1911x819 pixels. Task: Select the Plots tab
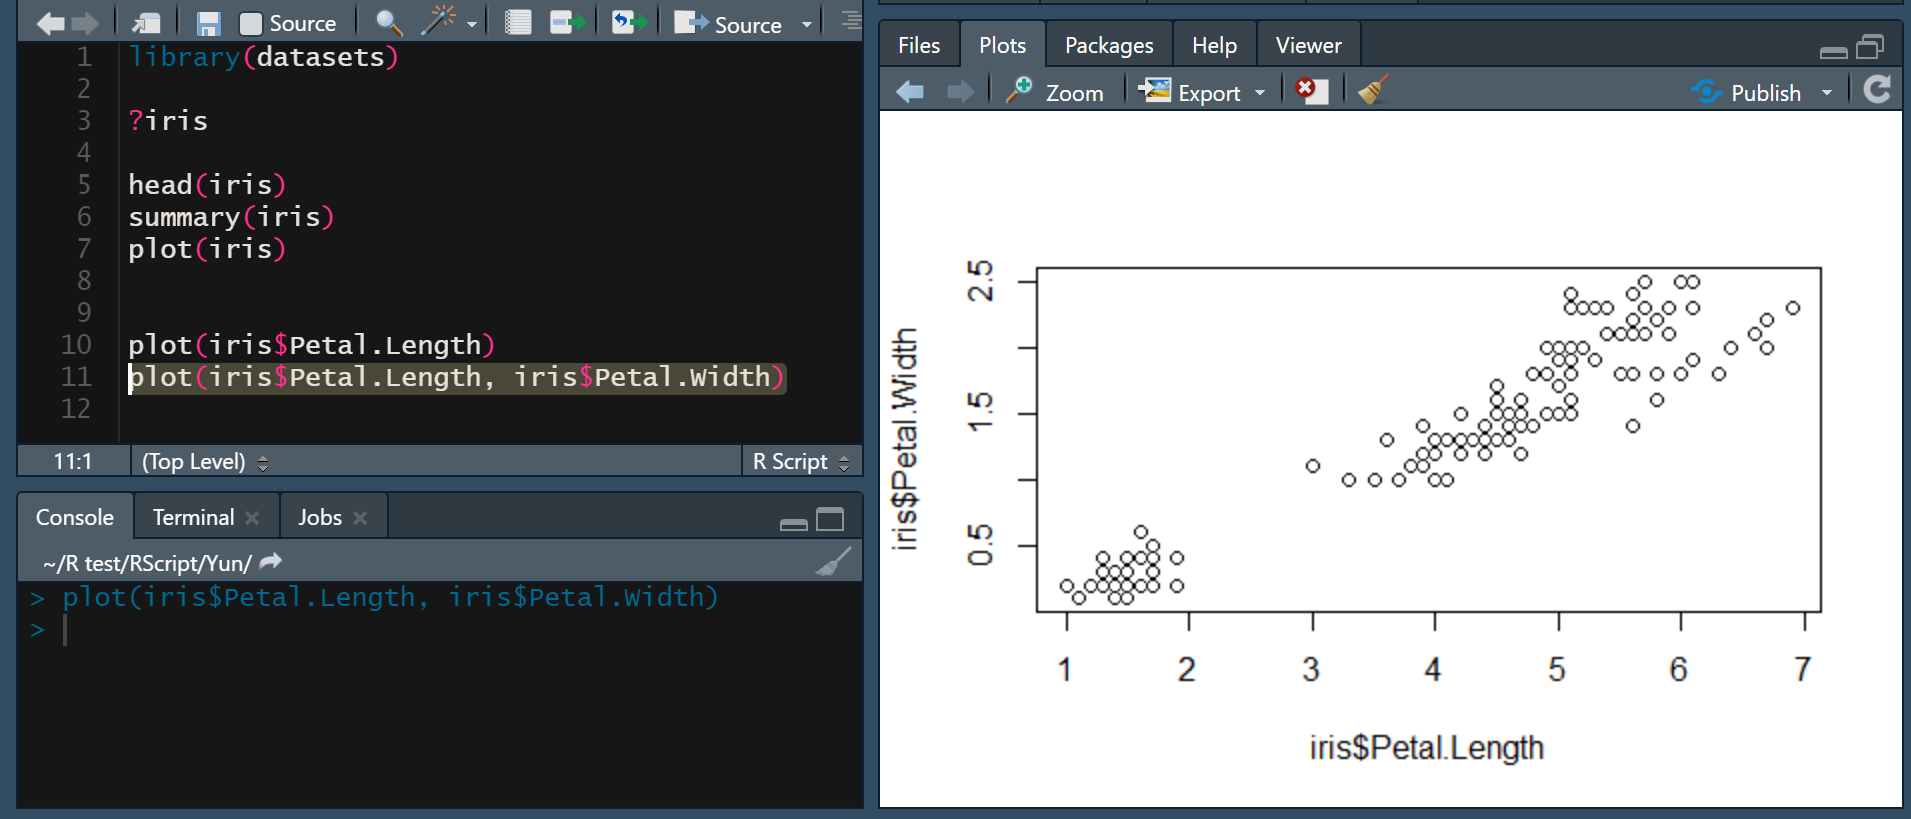click(x=1002, y=45)
